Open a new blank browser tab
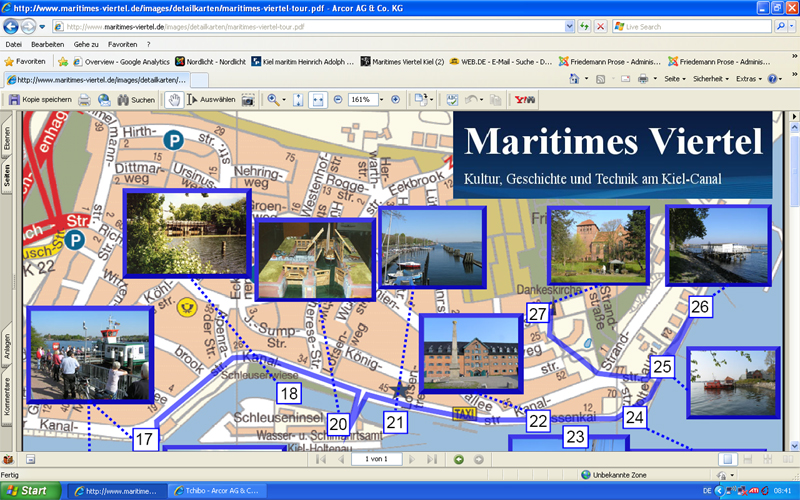The image size is (800, 500). [x=199, y=80]
